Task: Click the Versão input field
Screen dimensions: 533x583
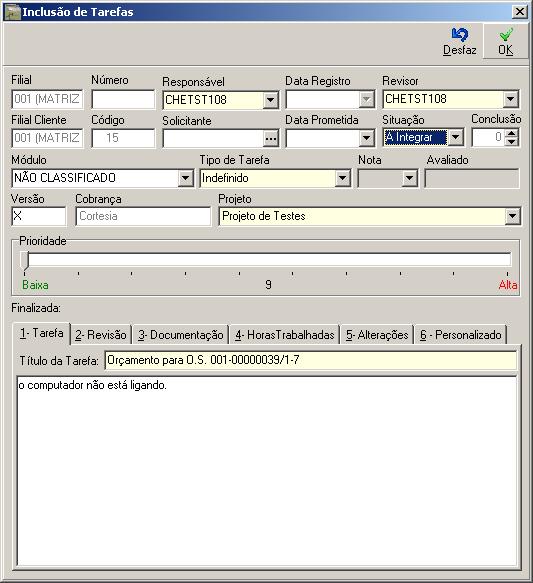Action: point(39,216)
